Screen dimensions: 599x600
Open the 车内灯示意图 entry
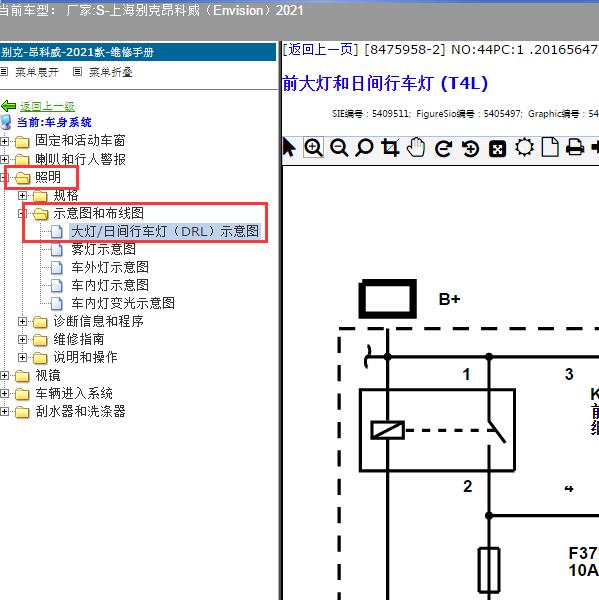[x=110, y=285]
